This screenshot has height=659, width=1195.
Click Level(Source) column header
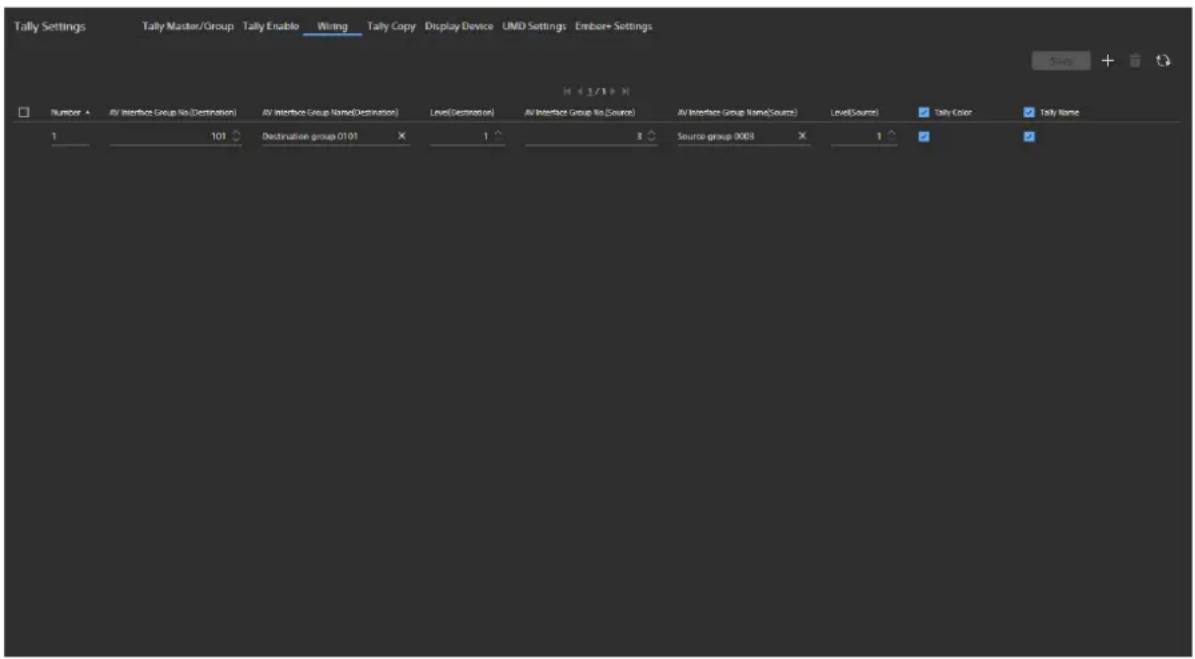(854, 113)
